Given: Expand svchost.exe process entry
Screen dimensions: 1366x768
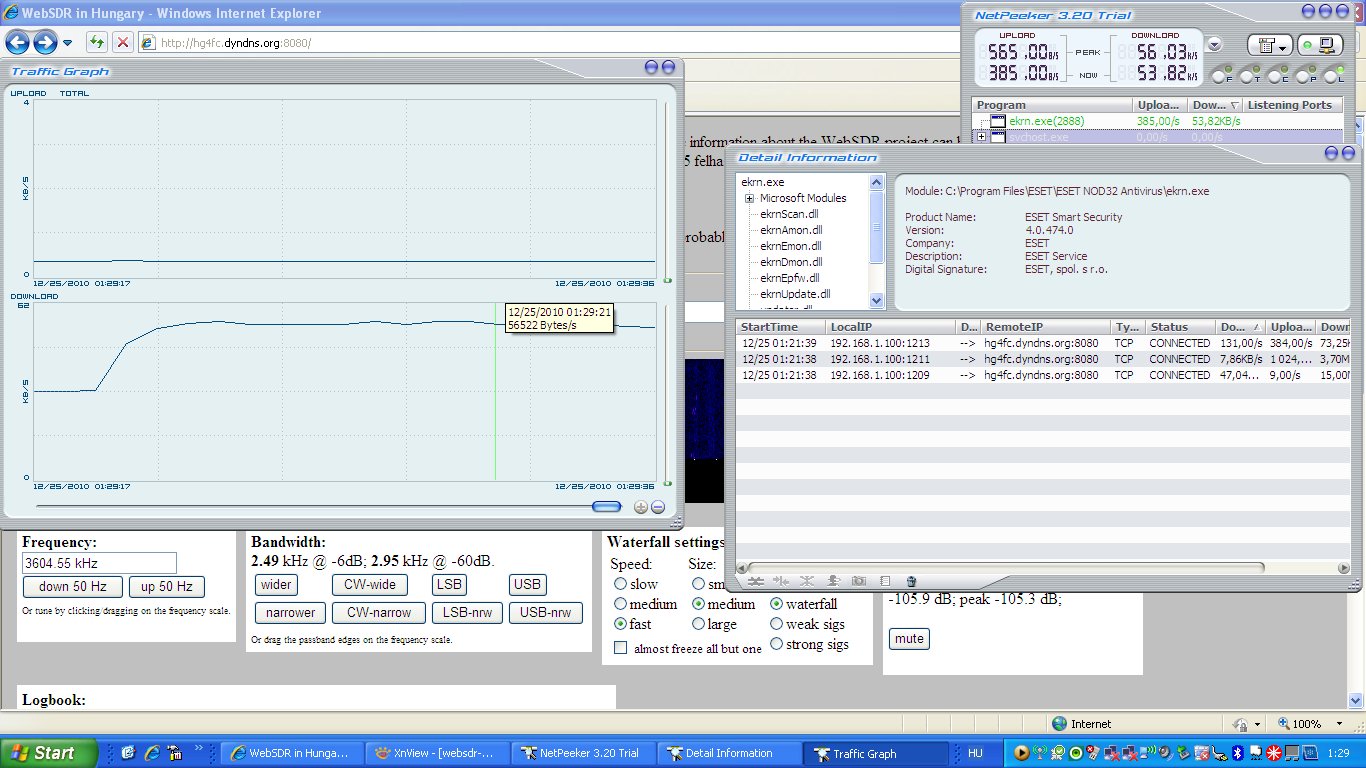Looking at the screenshot, I should [x=982, y=137].
